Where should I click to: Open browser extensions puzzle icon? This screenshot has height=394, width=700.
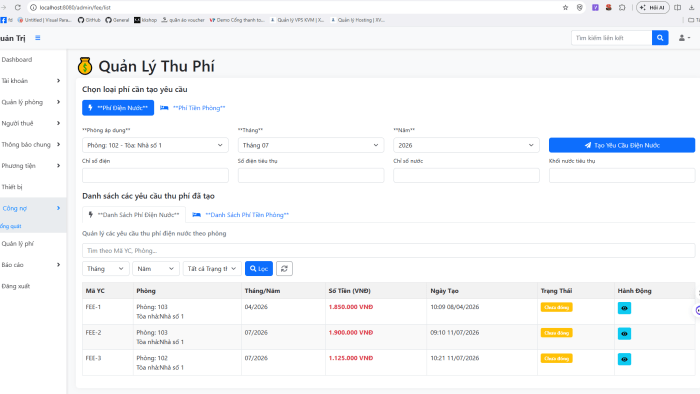tap(622, 7)
